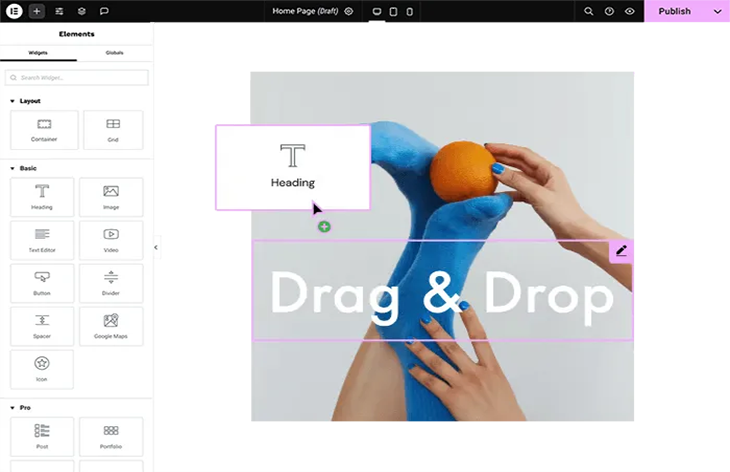Switch to the Globals tab

tap(114, 52)
